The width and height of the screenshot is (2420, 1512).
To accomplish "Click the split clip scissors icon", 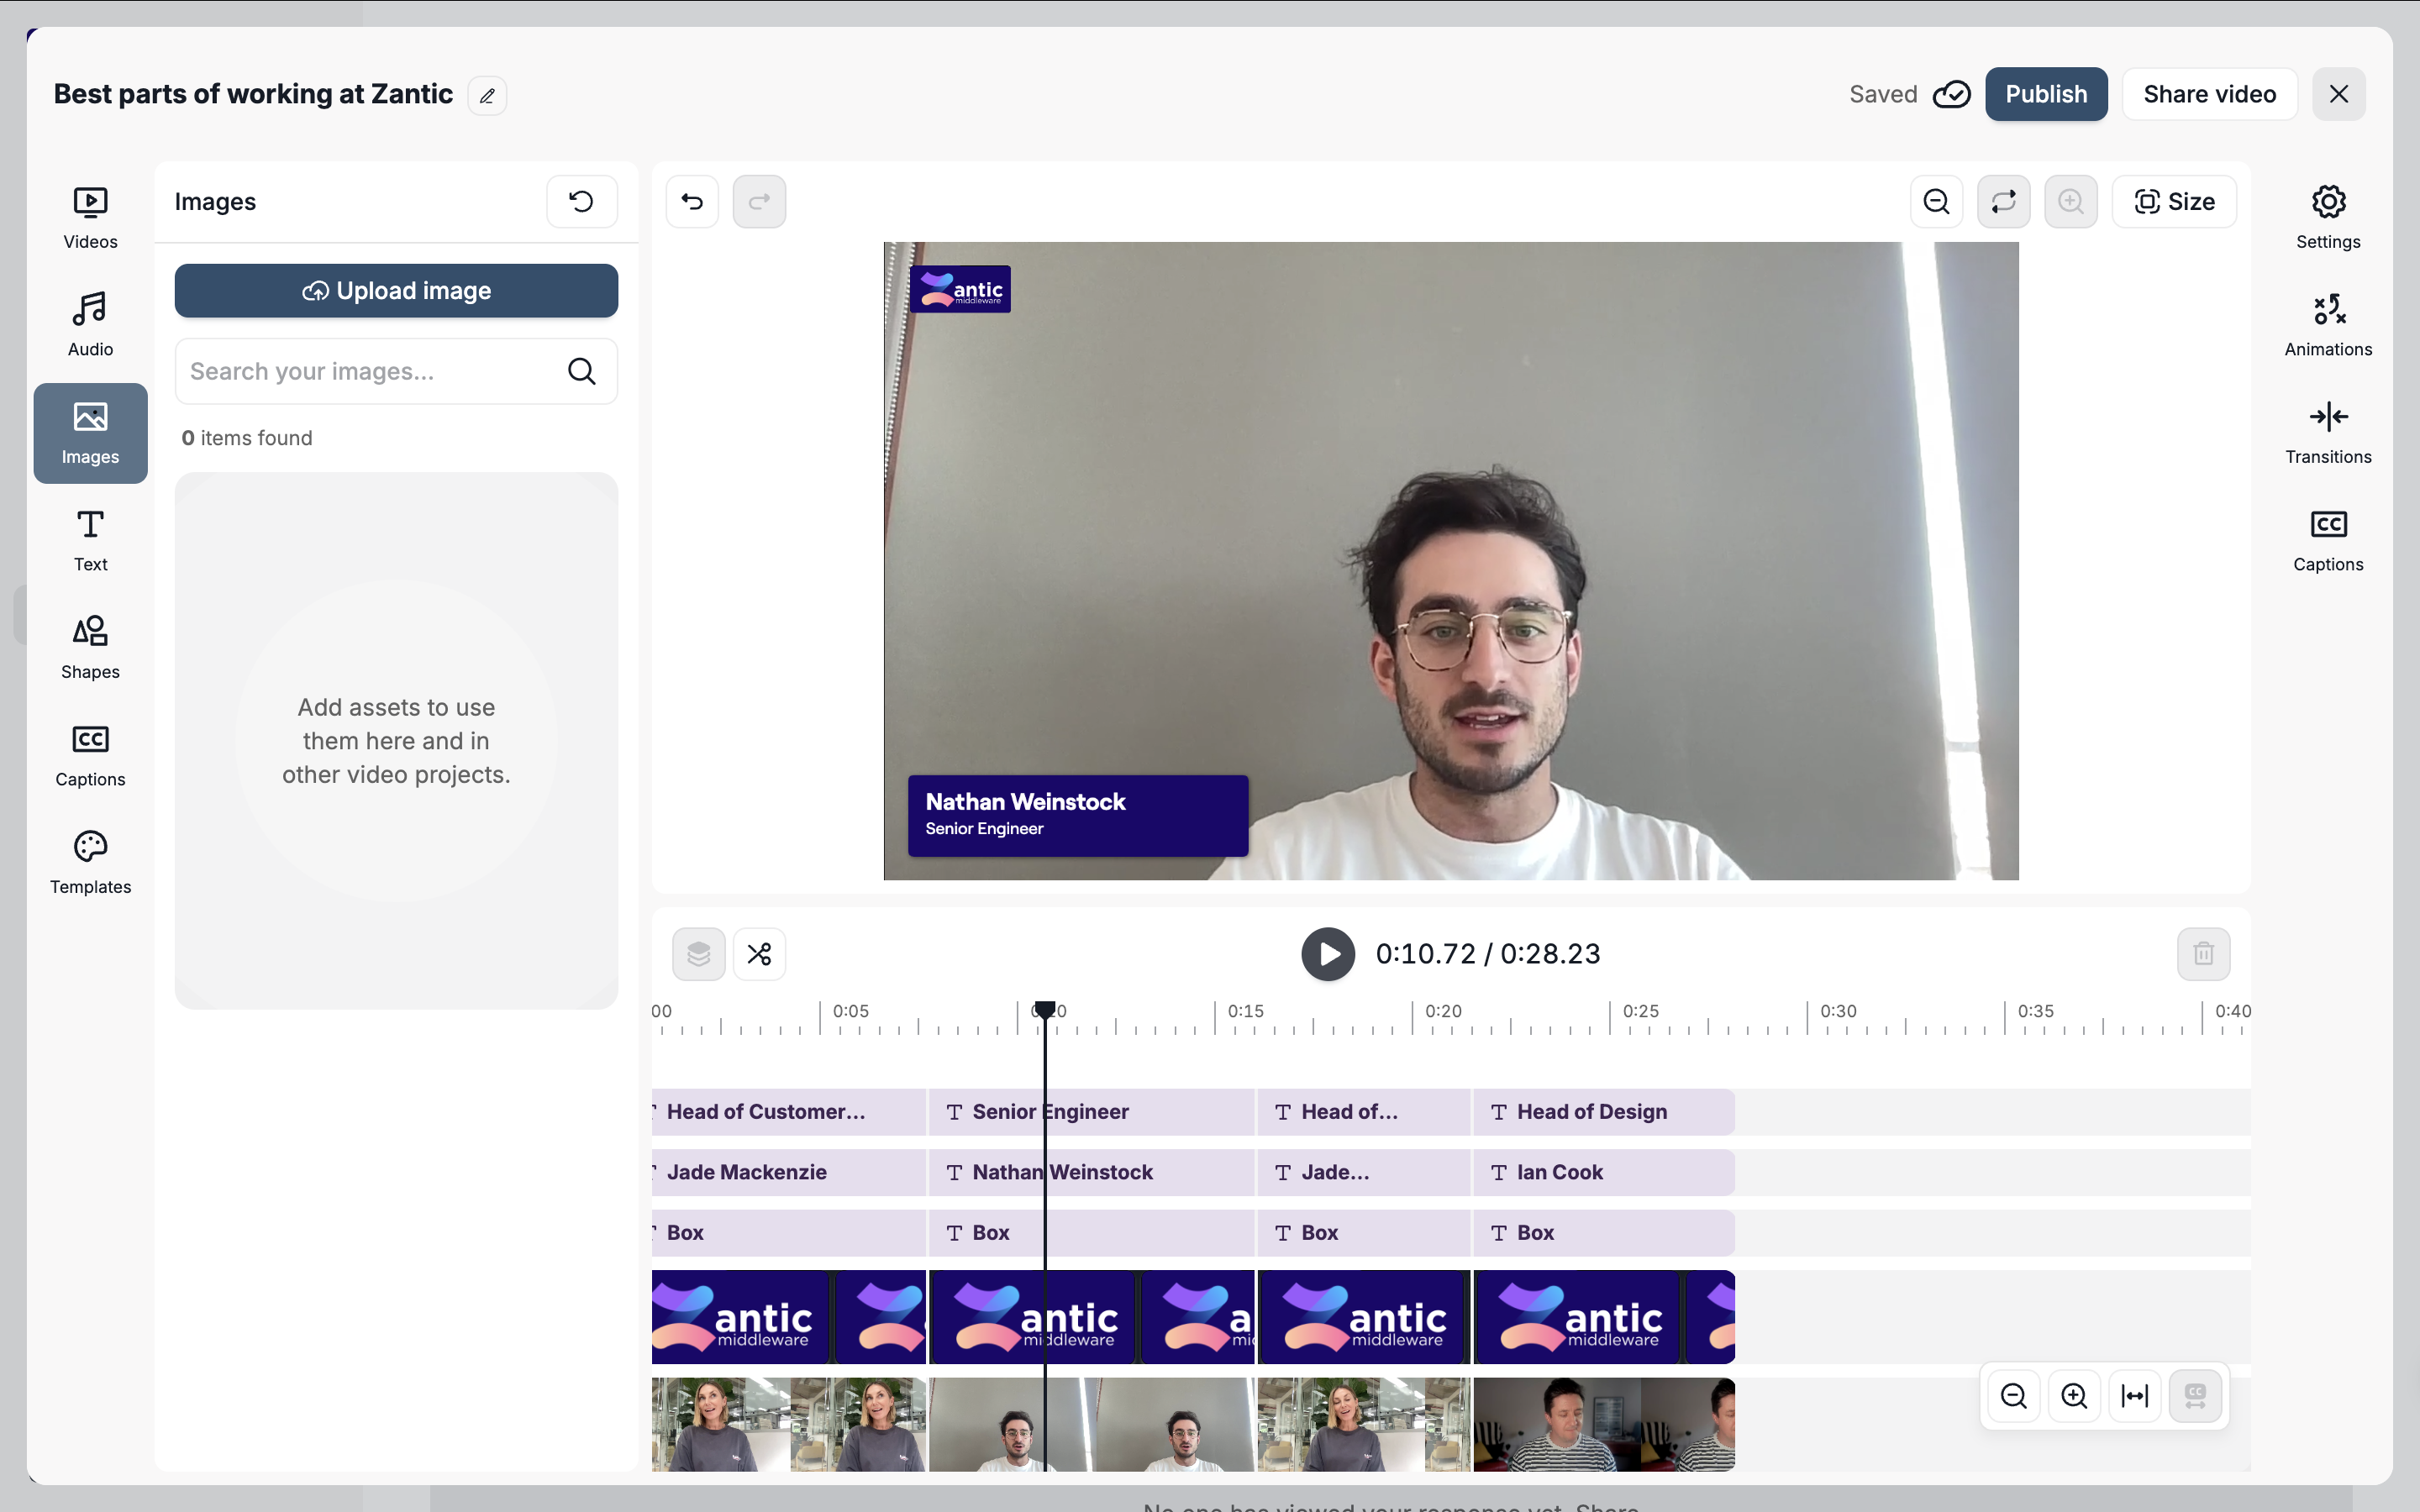I will (x=759, y=954).
